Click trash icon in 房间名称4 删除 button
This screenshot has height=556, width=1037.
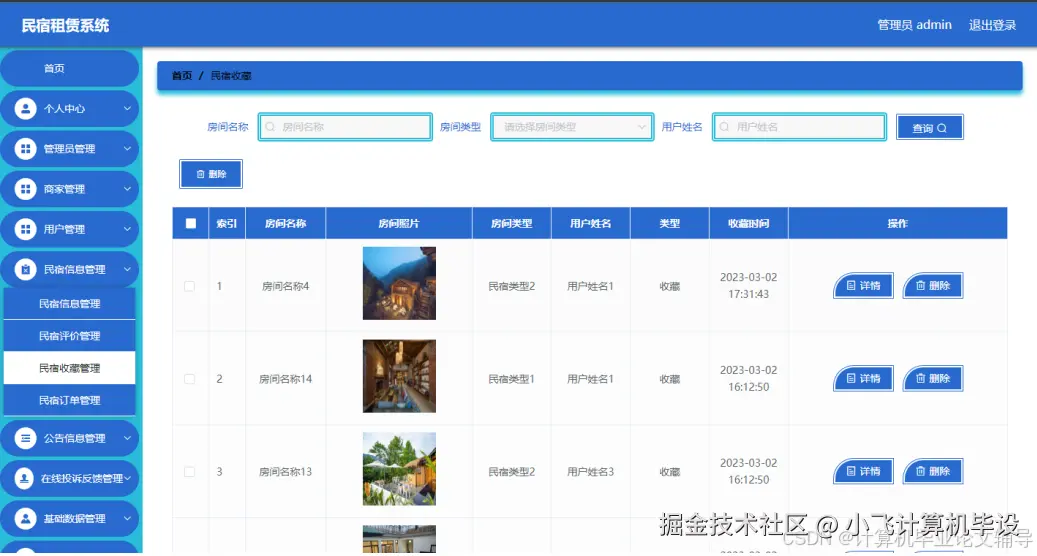tap(920, 286)
